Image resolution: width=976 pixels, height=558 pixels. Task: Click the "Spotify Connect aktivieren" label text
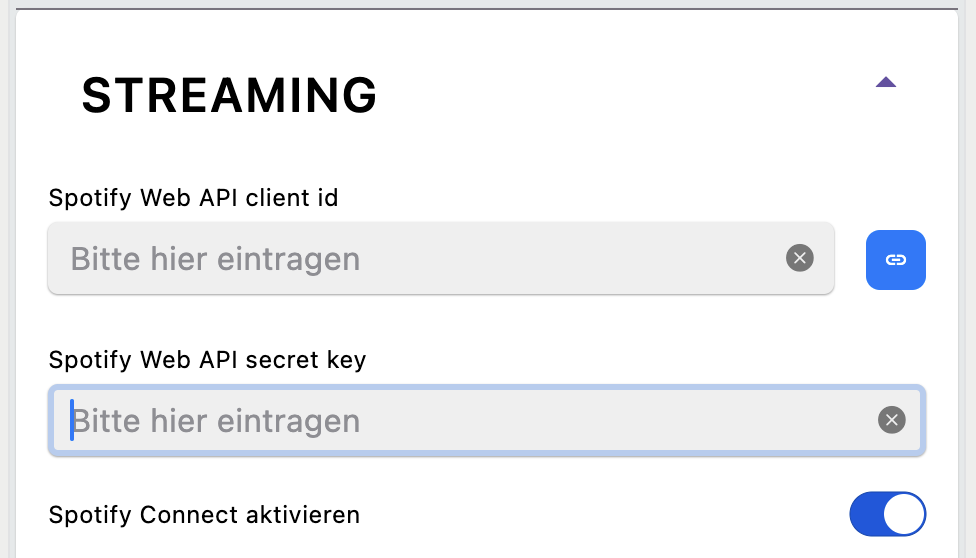[204, 515]
